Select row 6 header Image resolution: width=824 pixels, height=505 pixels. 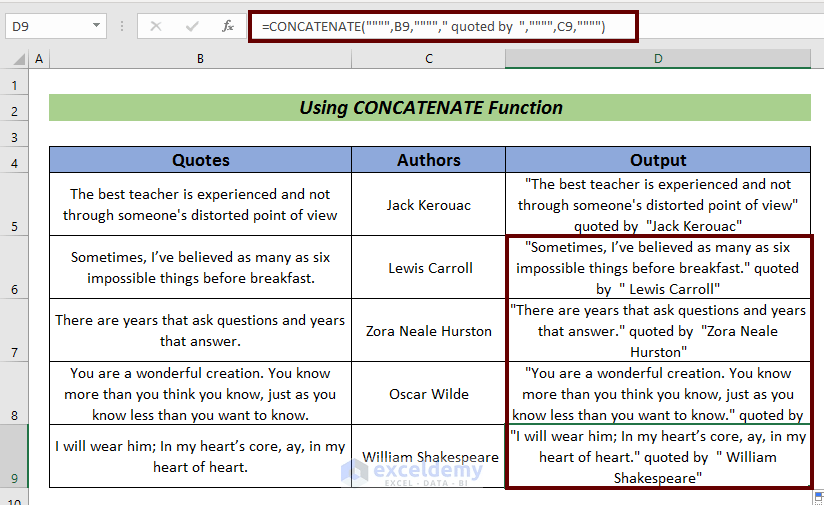pyautogui.click(x=14, y=267)
